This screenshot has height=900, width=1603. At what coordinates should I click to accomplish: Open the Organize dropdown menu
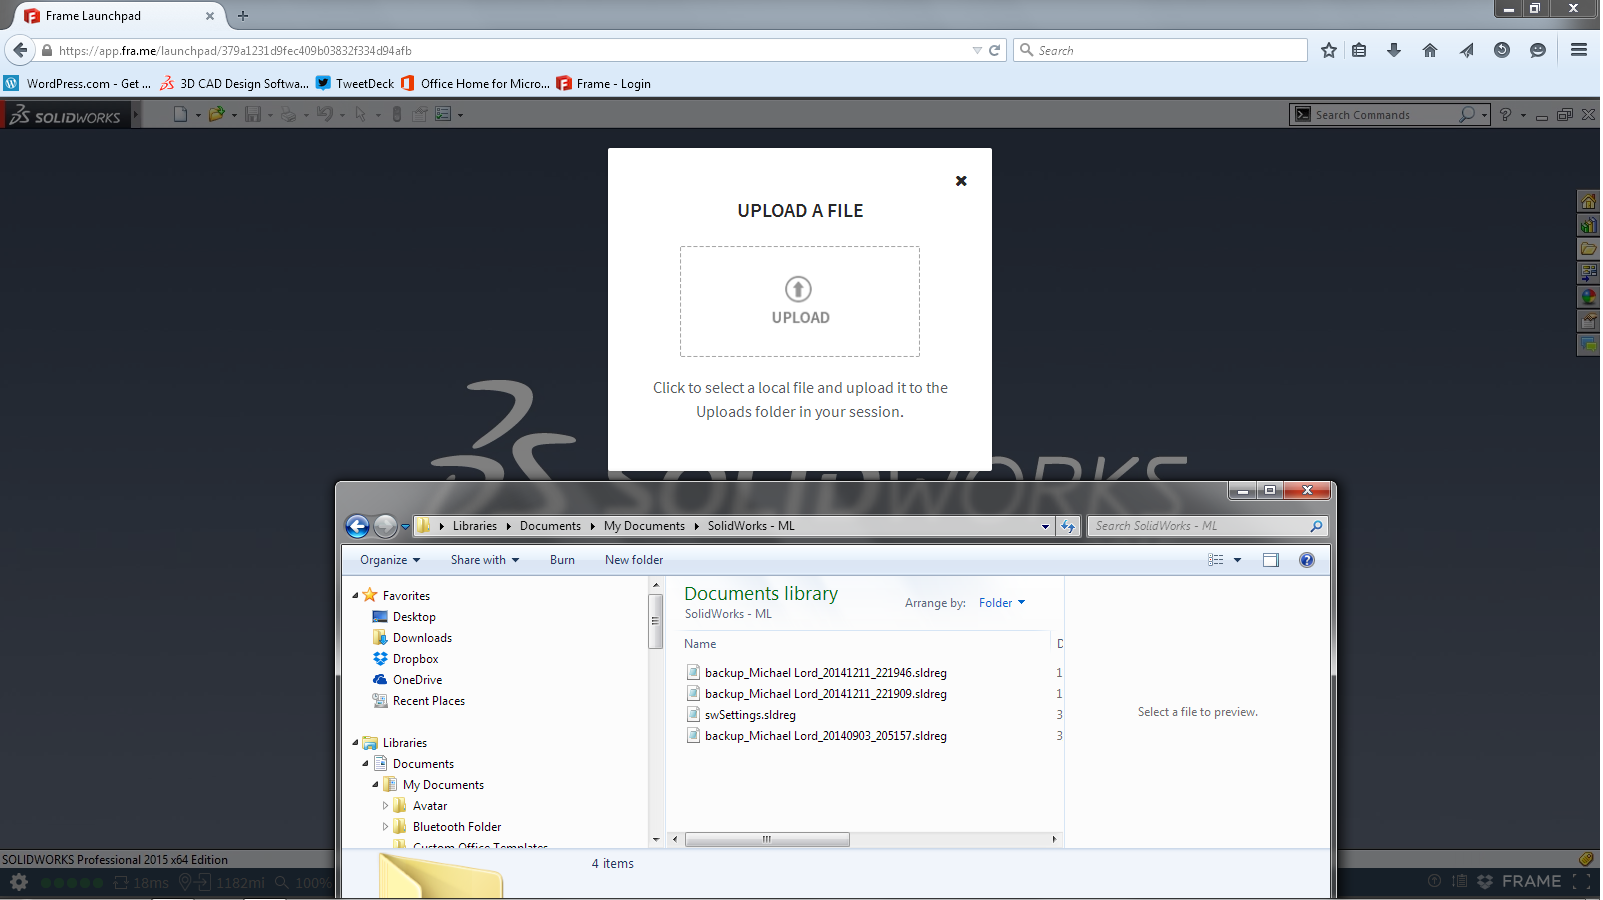(390, 560)
